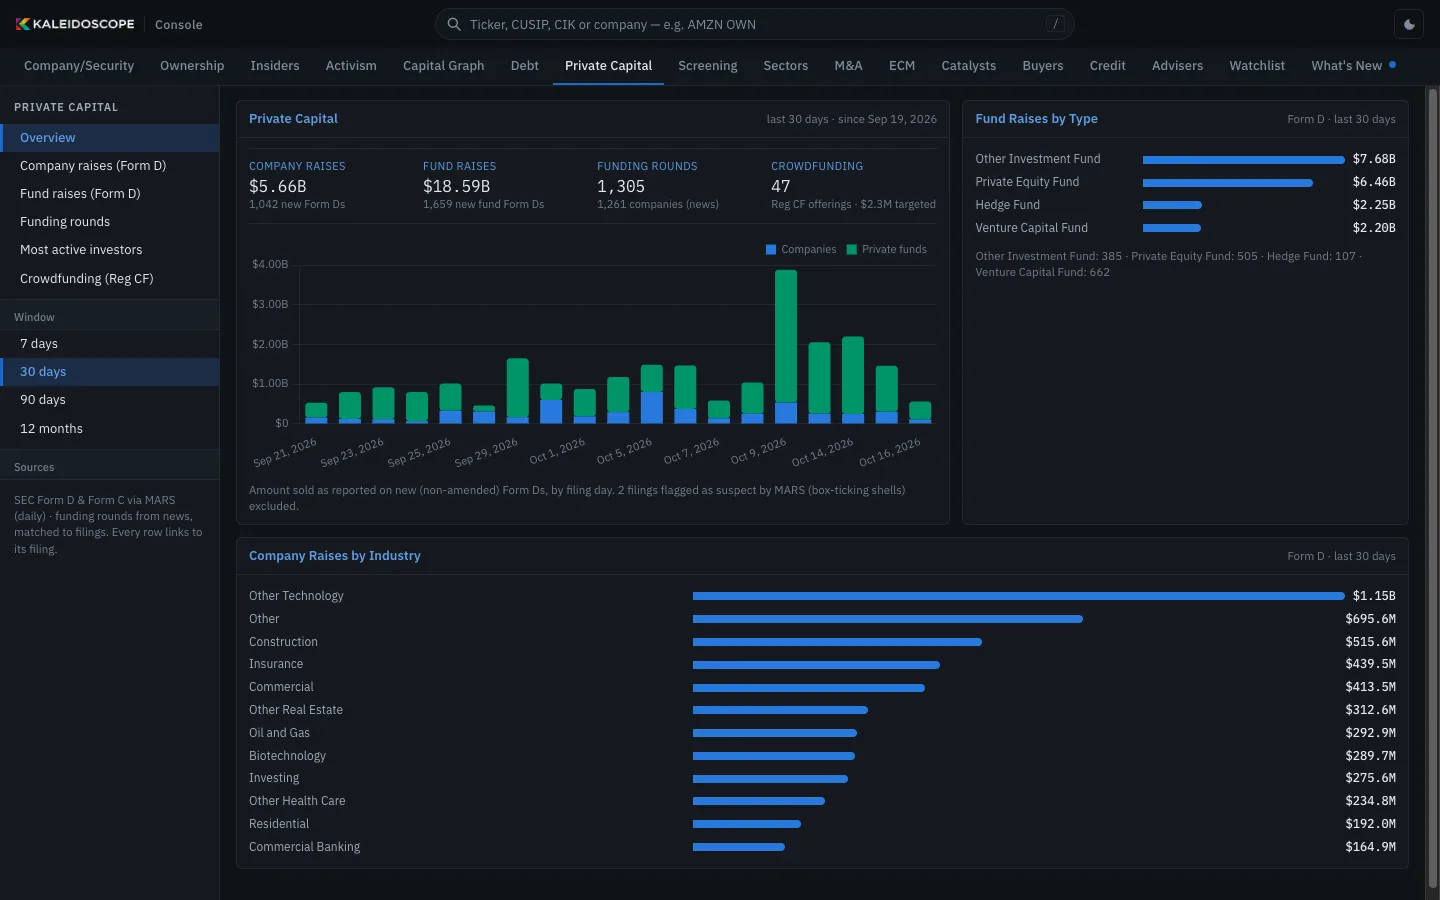1440x900 pixels.
Task: Switch to the Advisers tab
Action: tap(1178, 66)
